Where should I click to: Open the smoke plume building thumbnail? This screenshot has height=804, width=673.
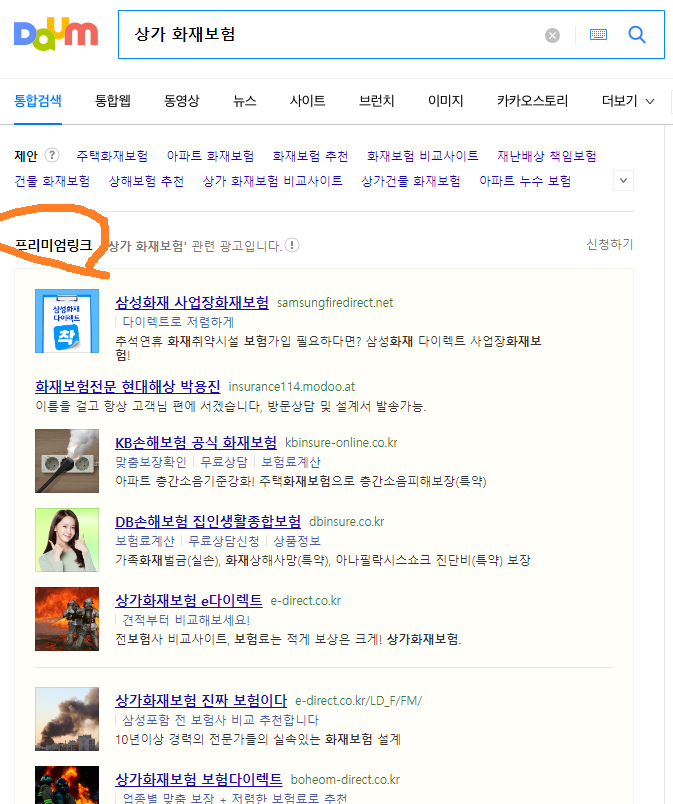click(67, 719)
